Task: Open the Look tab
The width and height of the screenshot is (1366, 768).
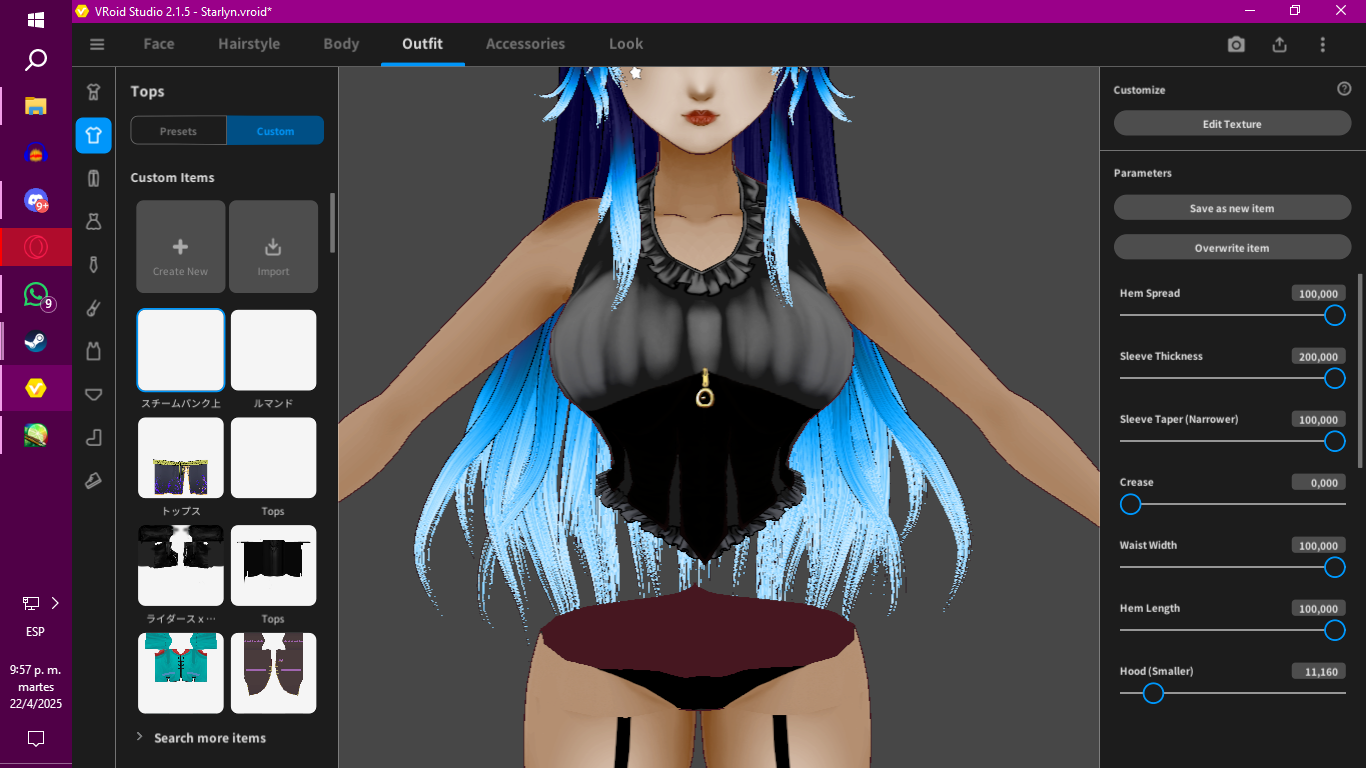Action: 626,44
